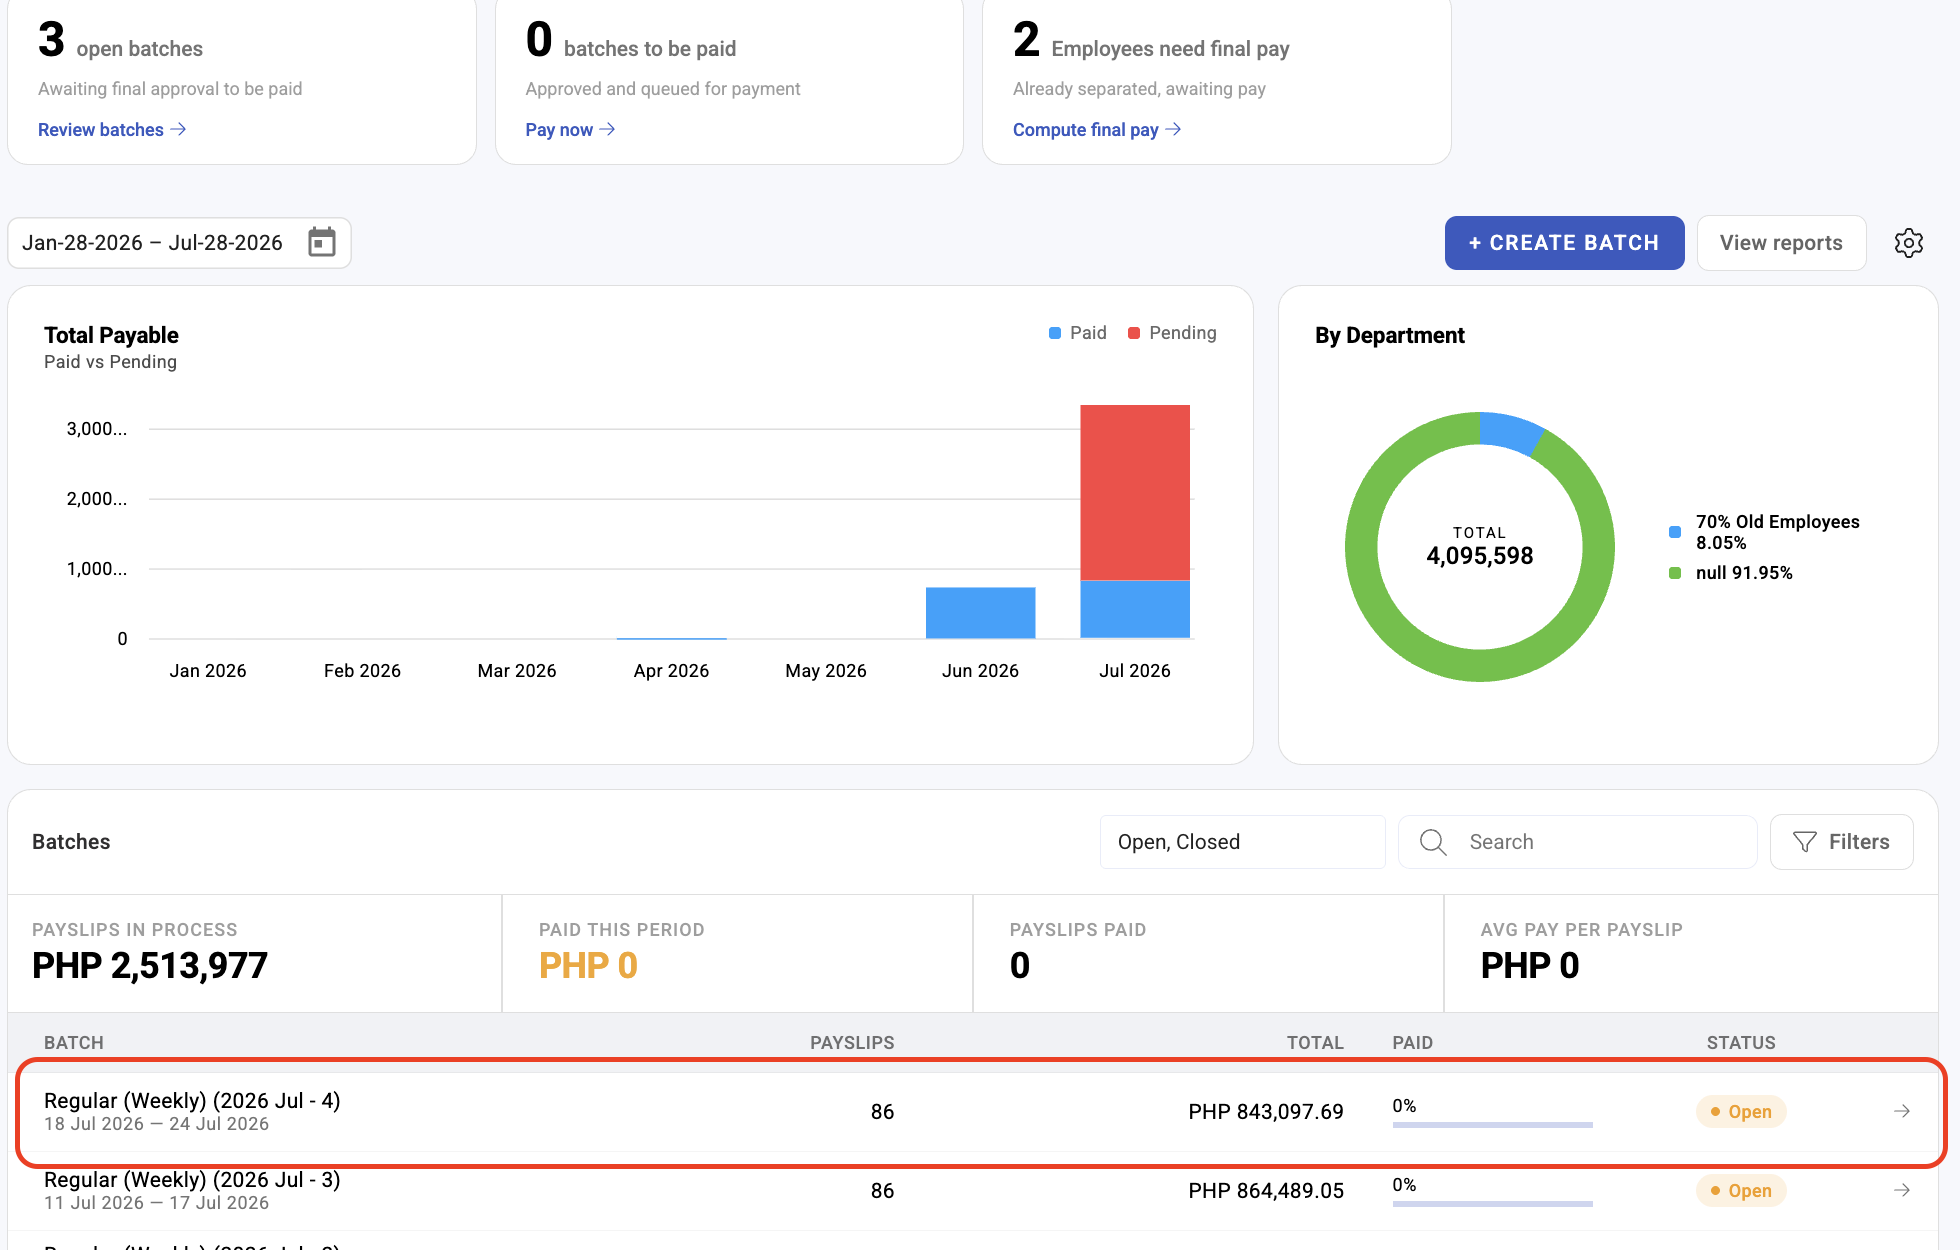Viewport: 1960px width, 1250px height.
Task: Expand the Open, Closed status dropdown
Action: click(x=1242, y=842)
